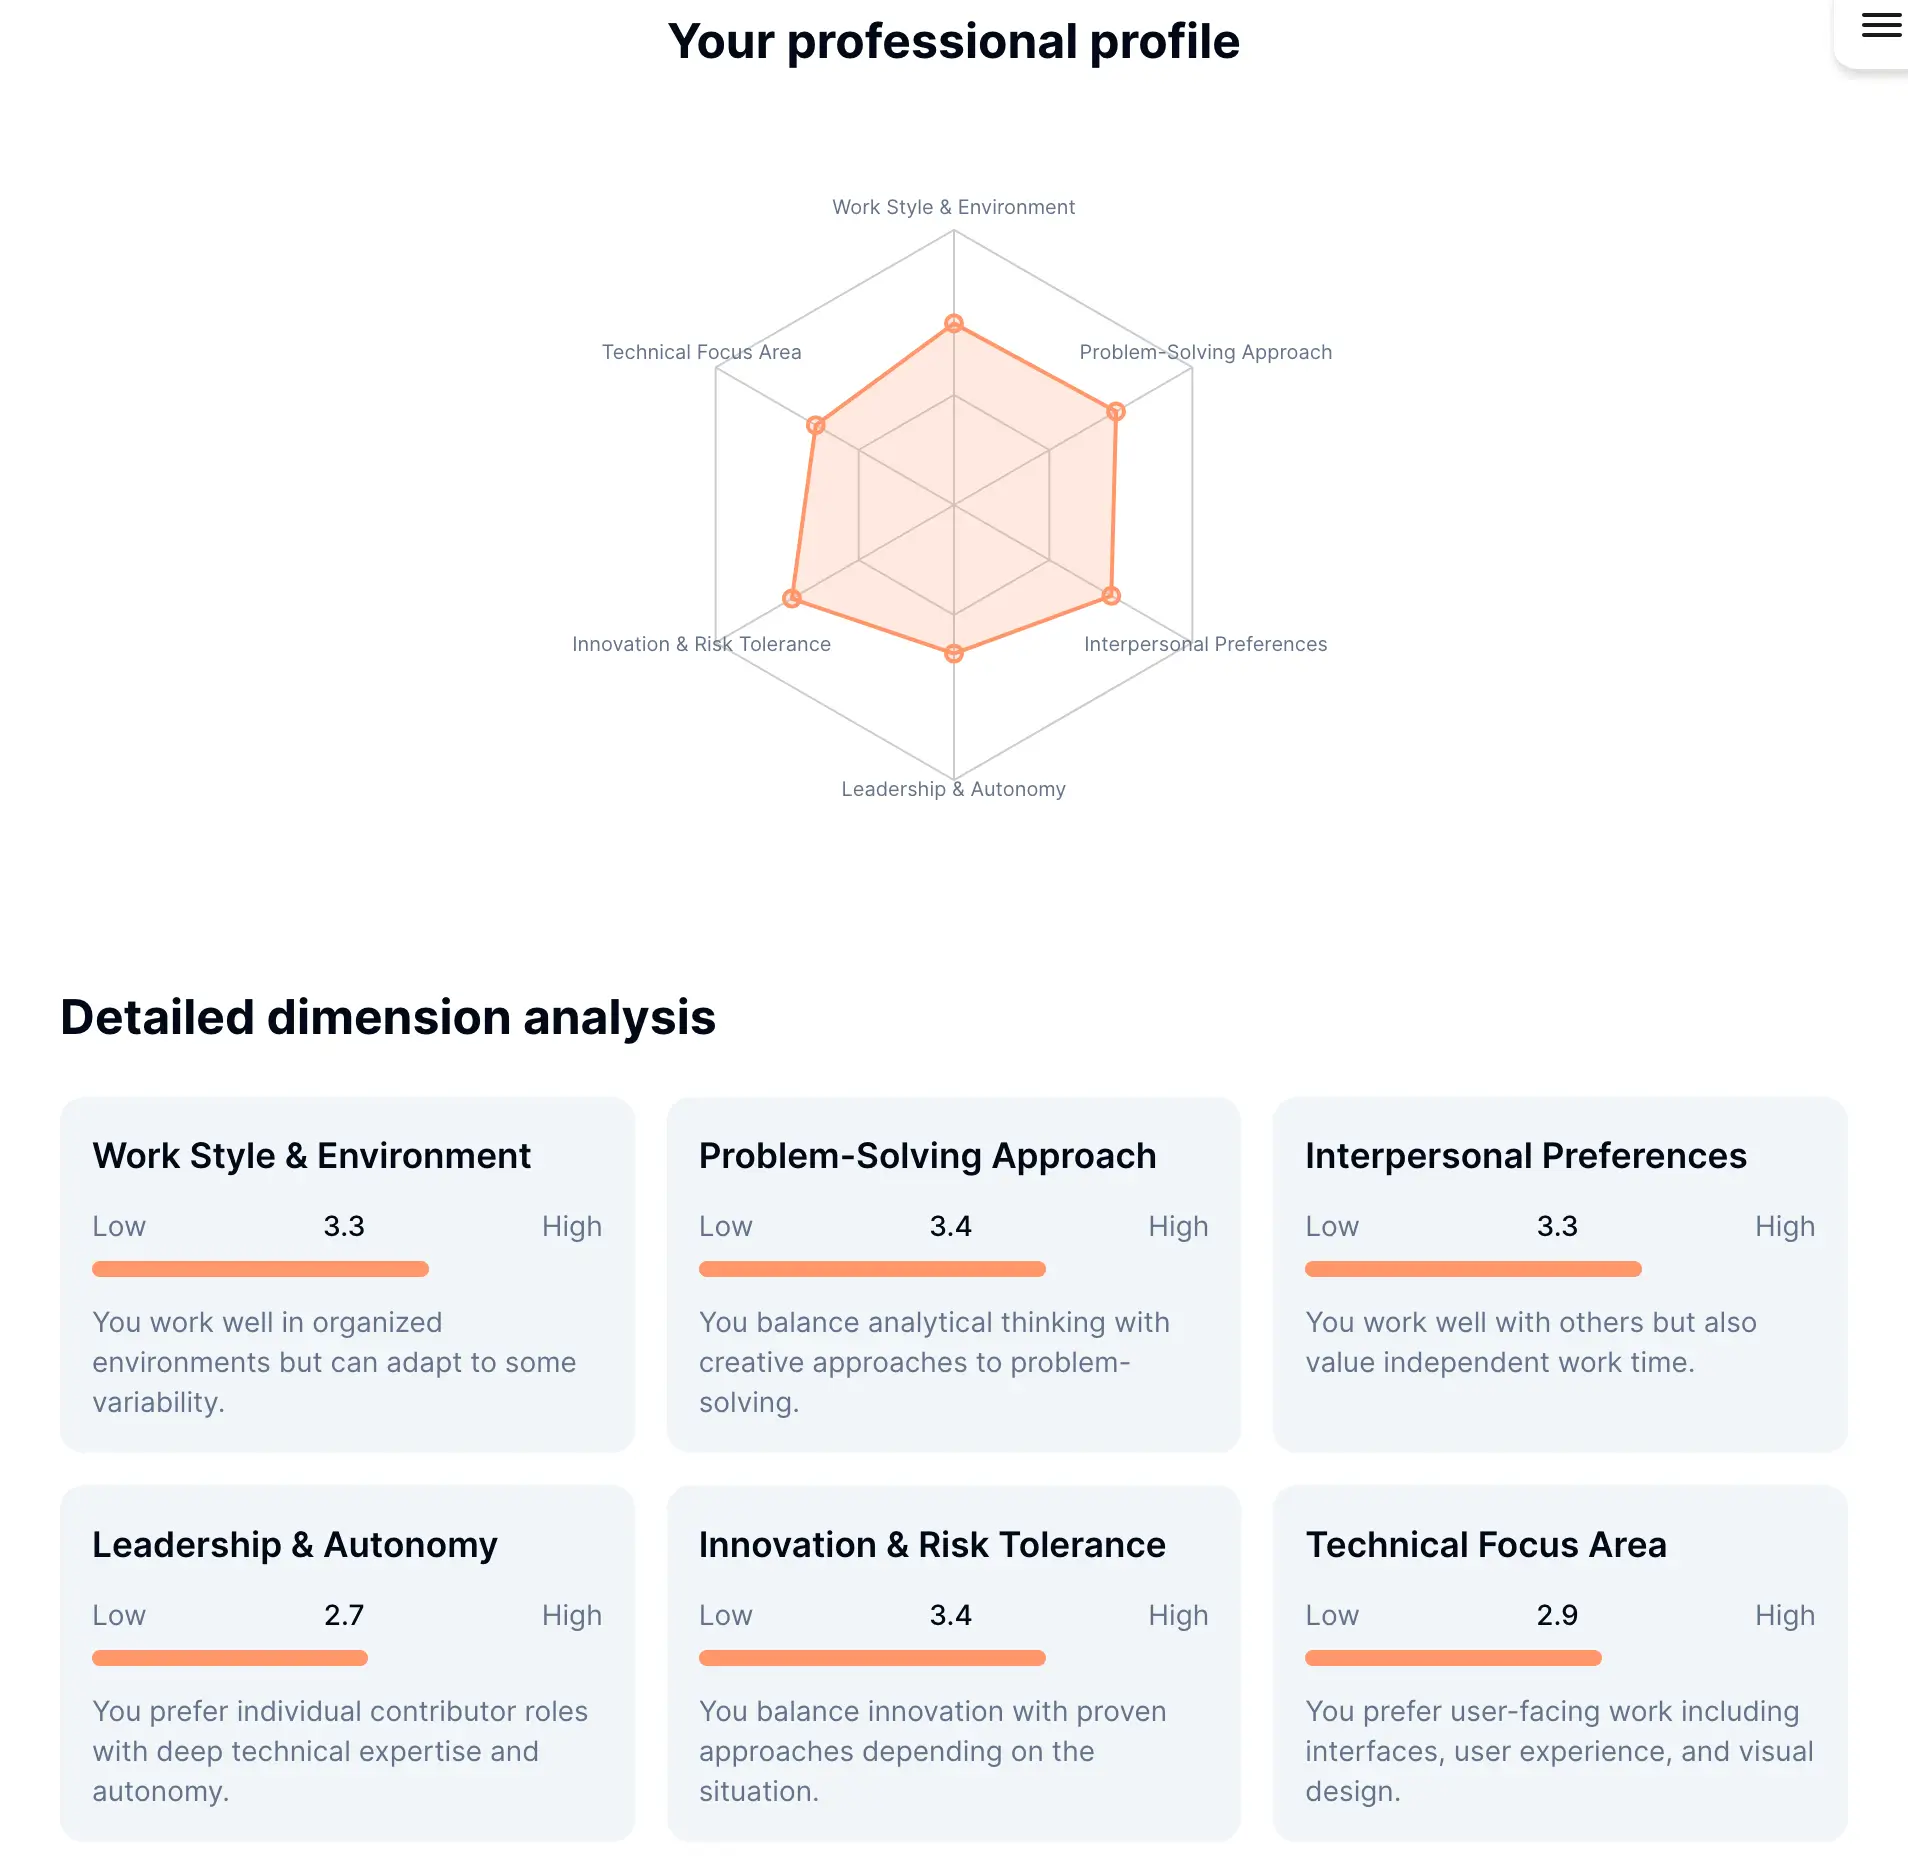Select the Work Style & Environment chart label
The height and width of the screenshot is (1860, 1908).
pyautogui.click(x=953, y=207)
